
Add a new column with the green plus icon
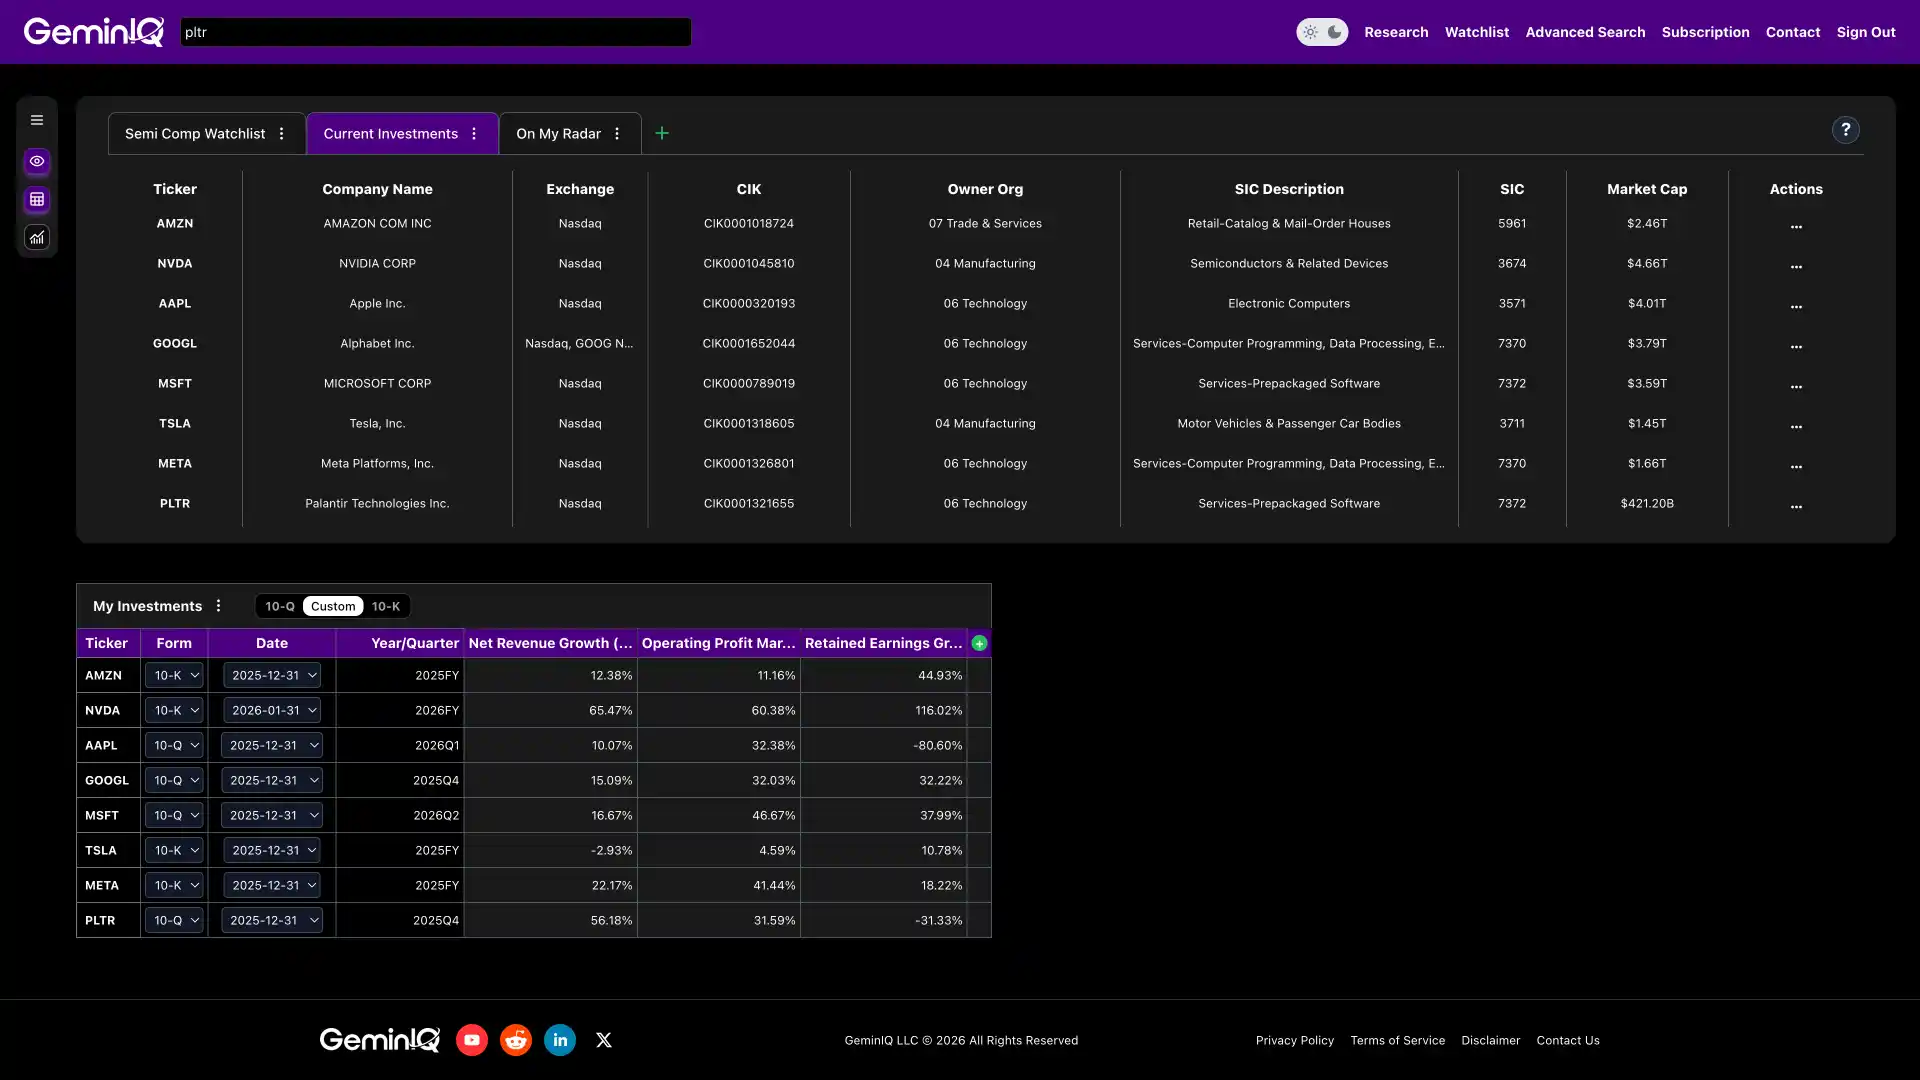pyautogui.click(x=978, y=643)
